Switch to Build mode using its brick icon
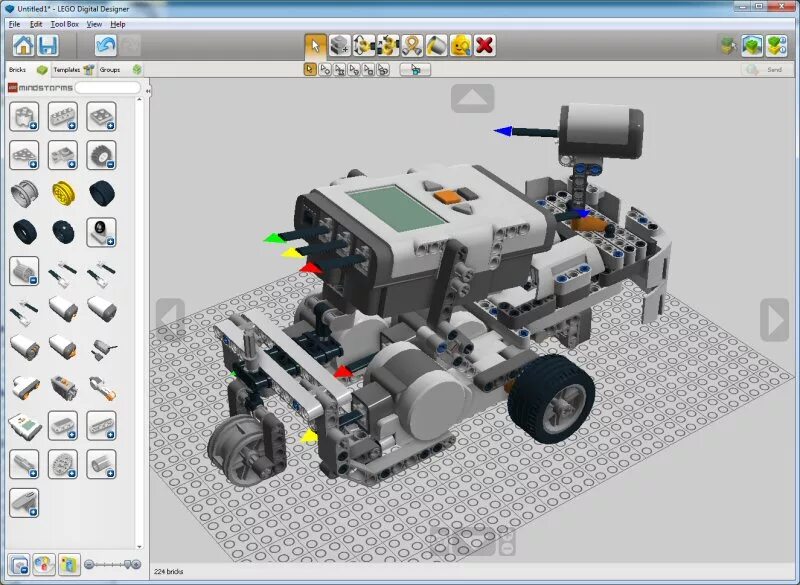 [x=729, y=45]
